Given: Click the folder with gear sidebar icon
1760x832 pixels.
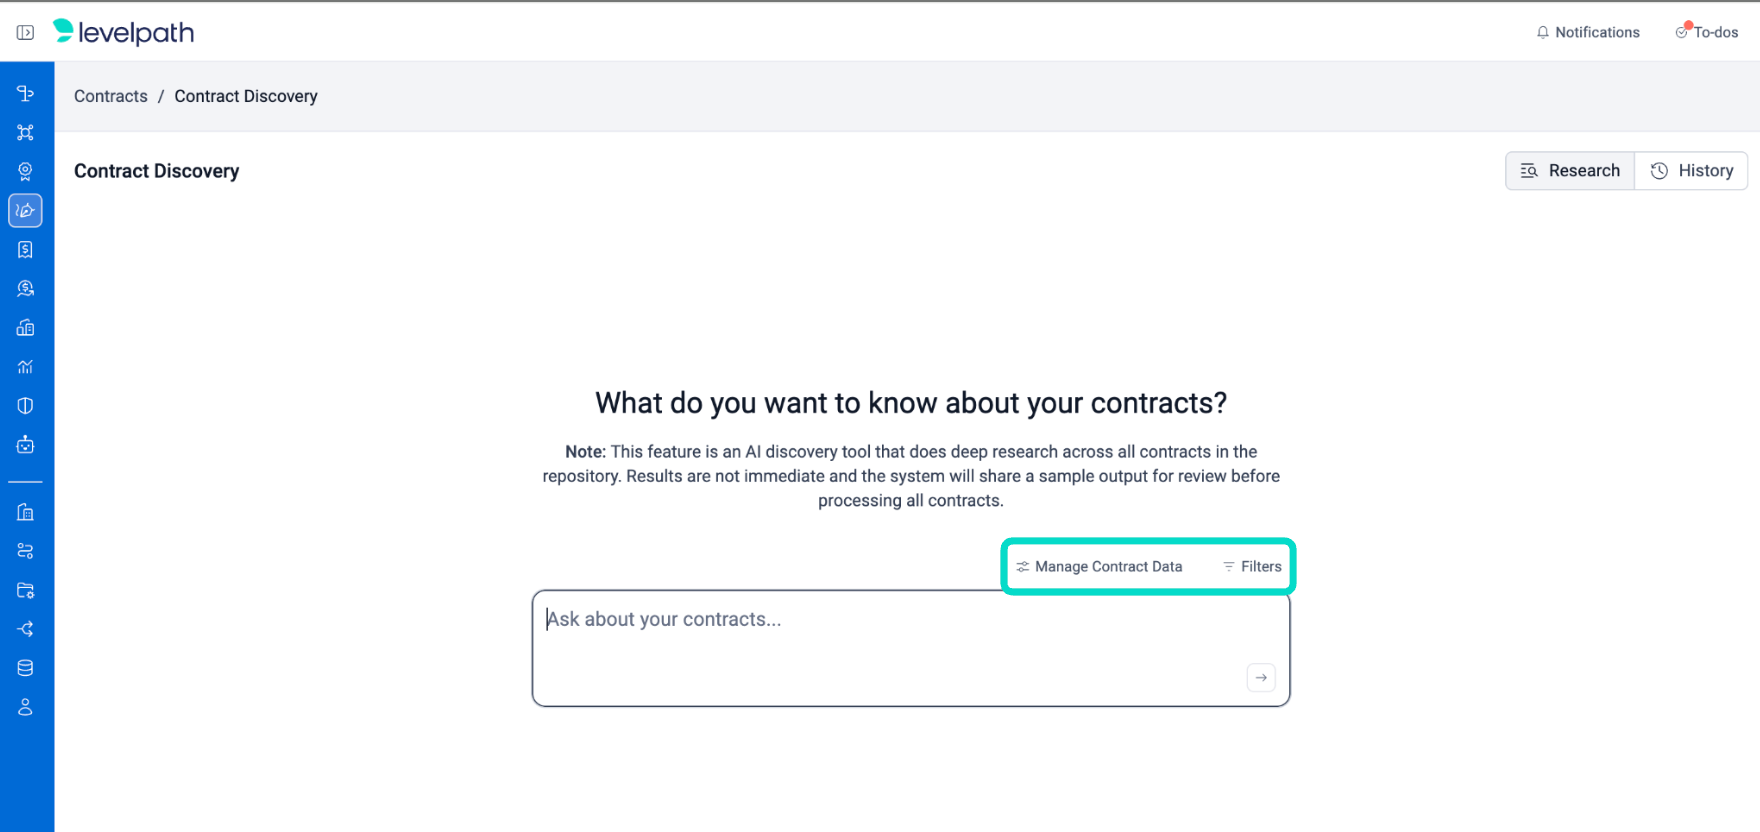Looking at the screenshot, I should (x=26, y=590).
